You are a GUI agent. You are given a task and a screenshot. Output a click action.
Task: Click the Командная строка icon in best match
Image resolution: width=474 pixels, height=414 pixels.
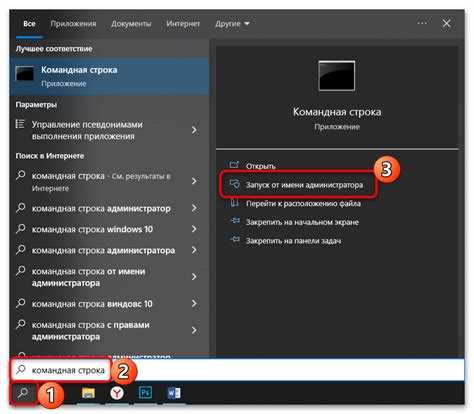click(x=25, y=74)
